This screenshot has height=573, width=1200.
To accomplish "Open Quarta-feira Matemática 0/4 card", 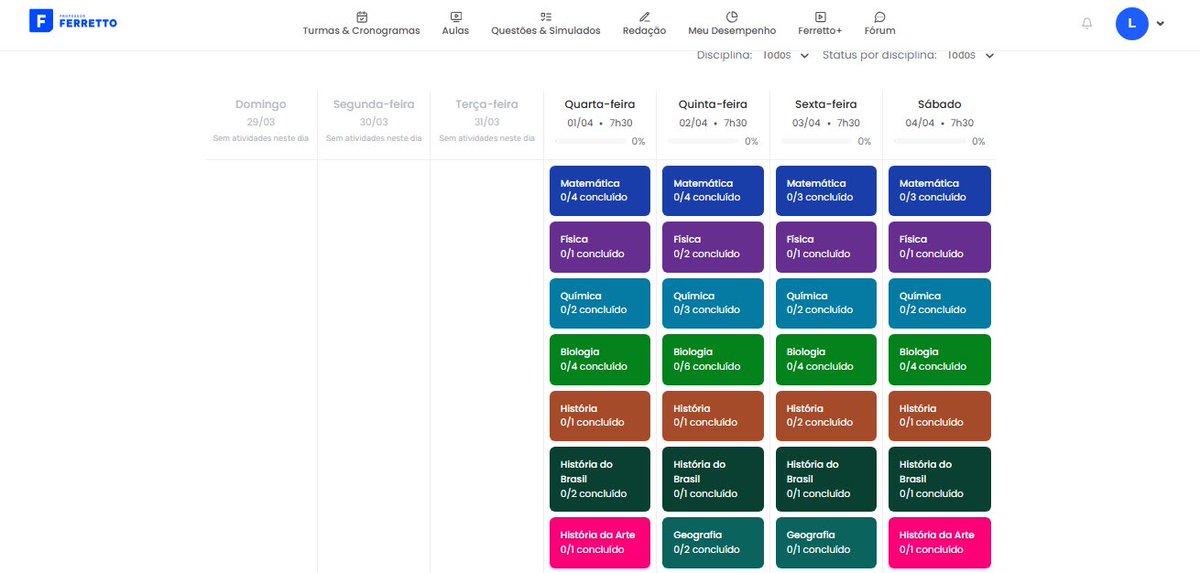I will (600, 191).
